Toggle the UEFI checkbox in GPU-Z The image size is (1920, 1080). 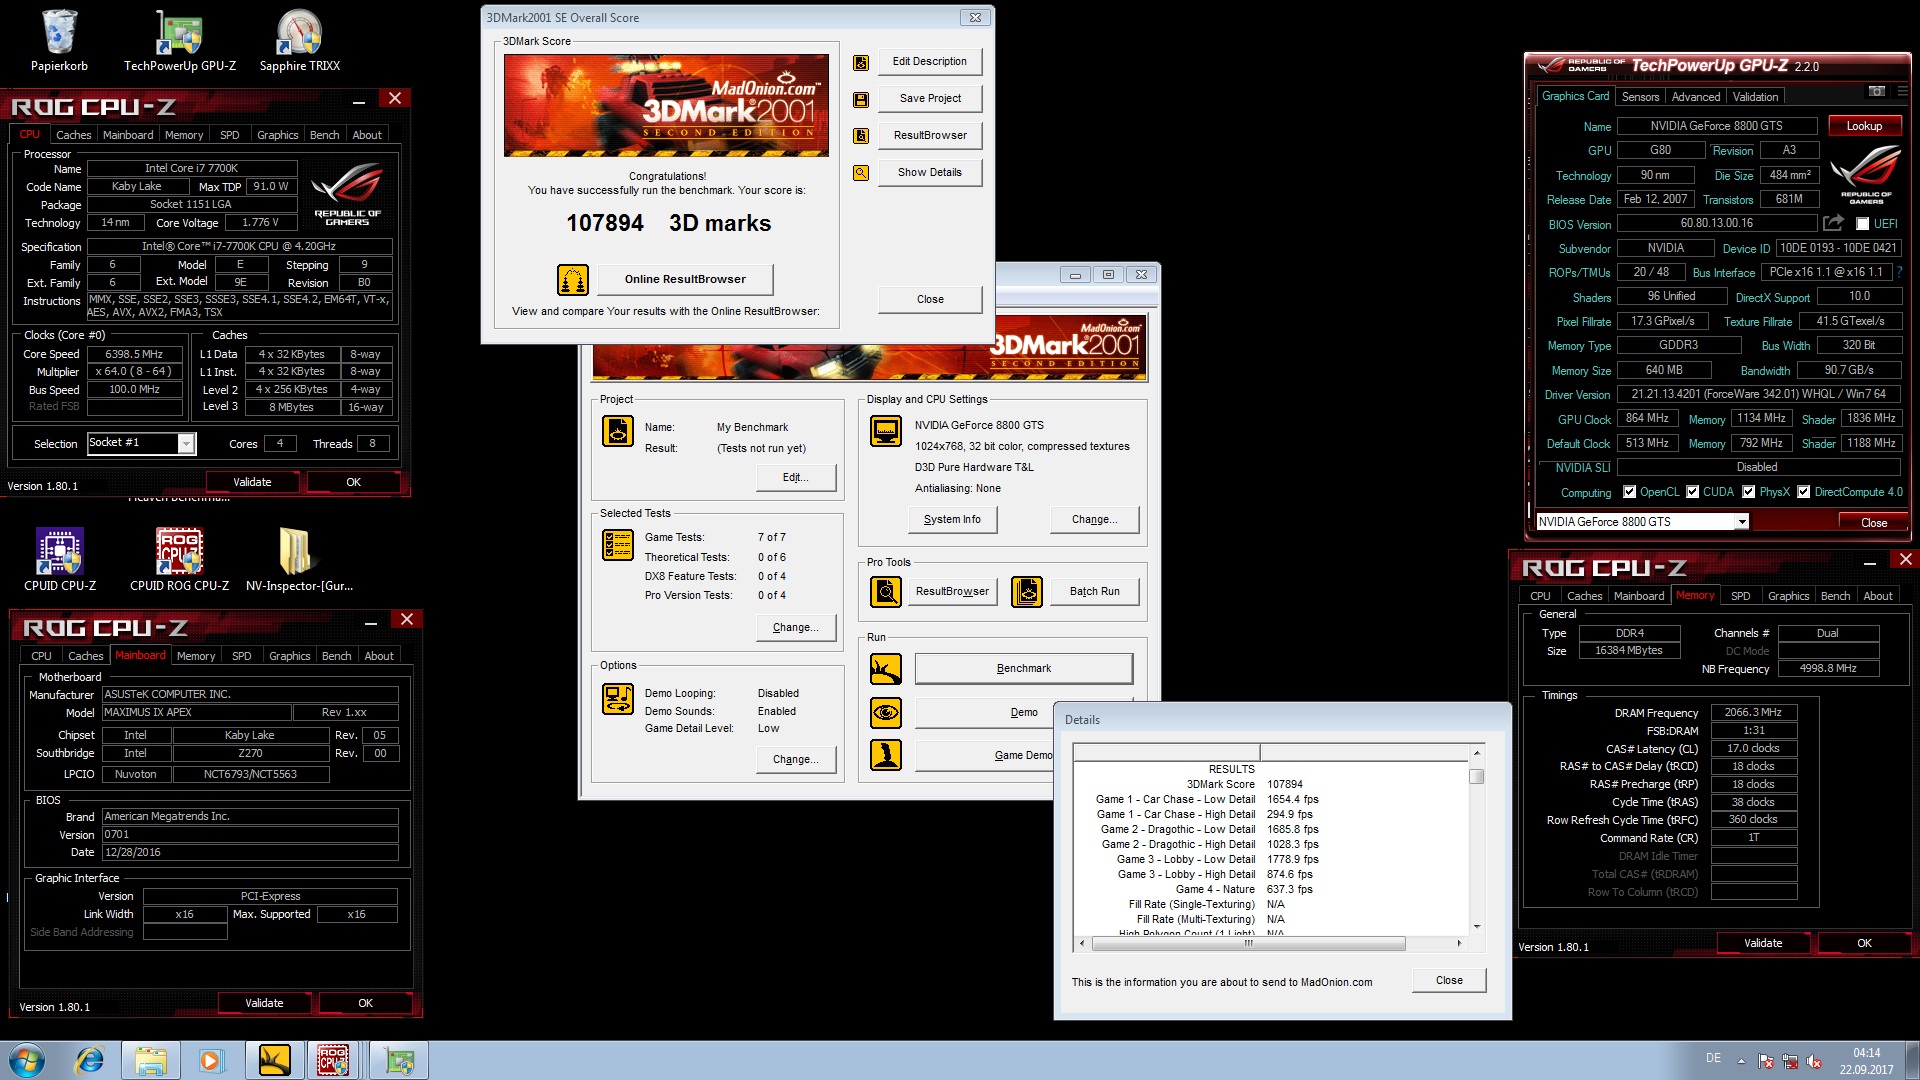[x=1862, y=224]
